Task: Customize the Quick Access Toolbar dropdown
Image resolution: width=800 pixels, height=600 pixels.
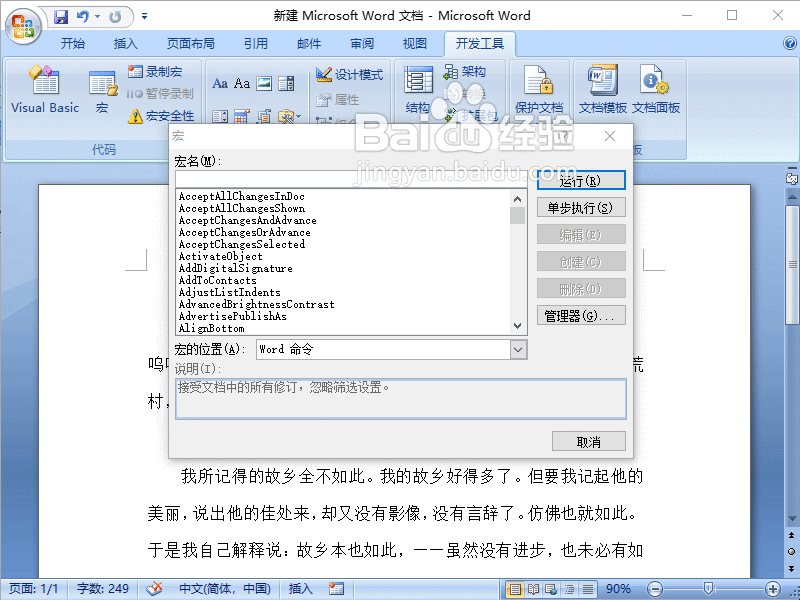Action: [x=144, y=17]
